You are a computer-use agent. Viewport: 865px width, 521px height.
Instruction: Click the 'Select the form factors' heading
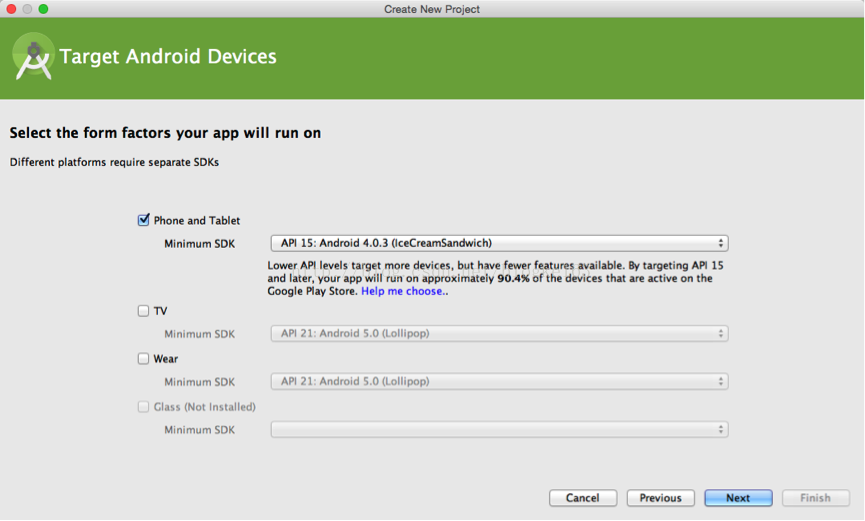click(x=165, y=133)
